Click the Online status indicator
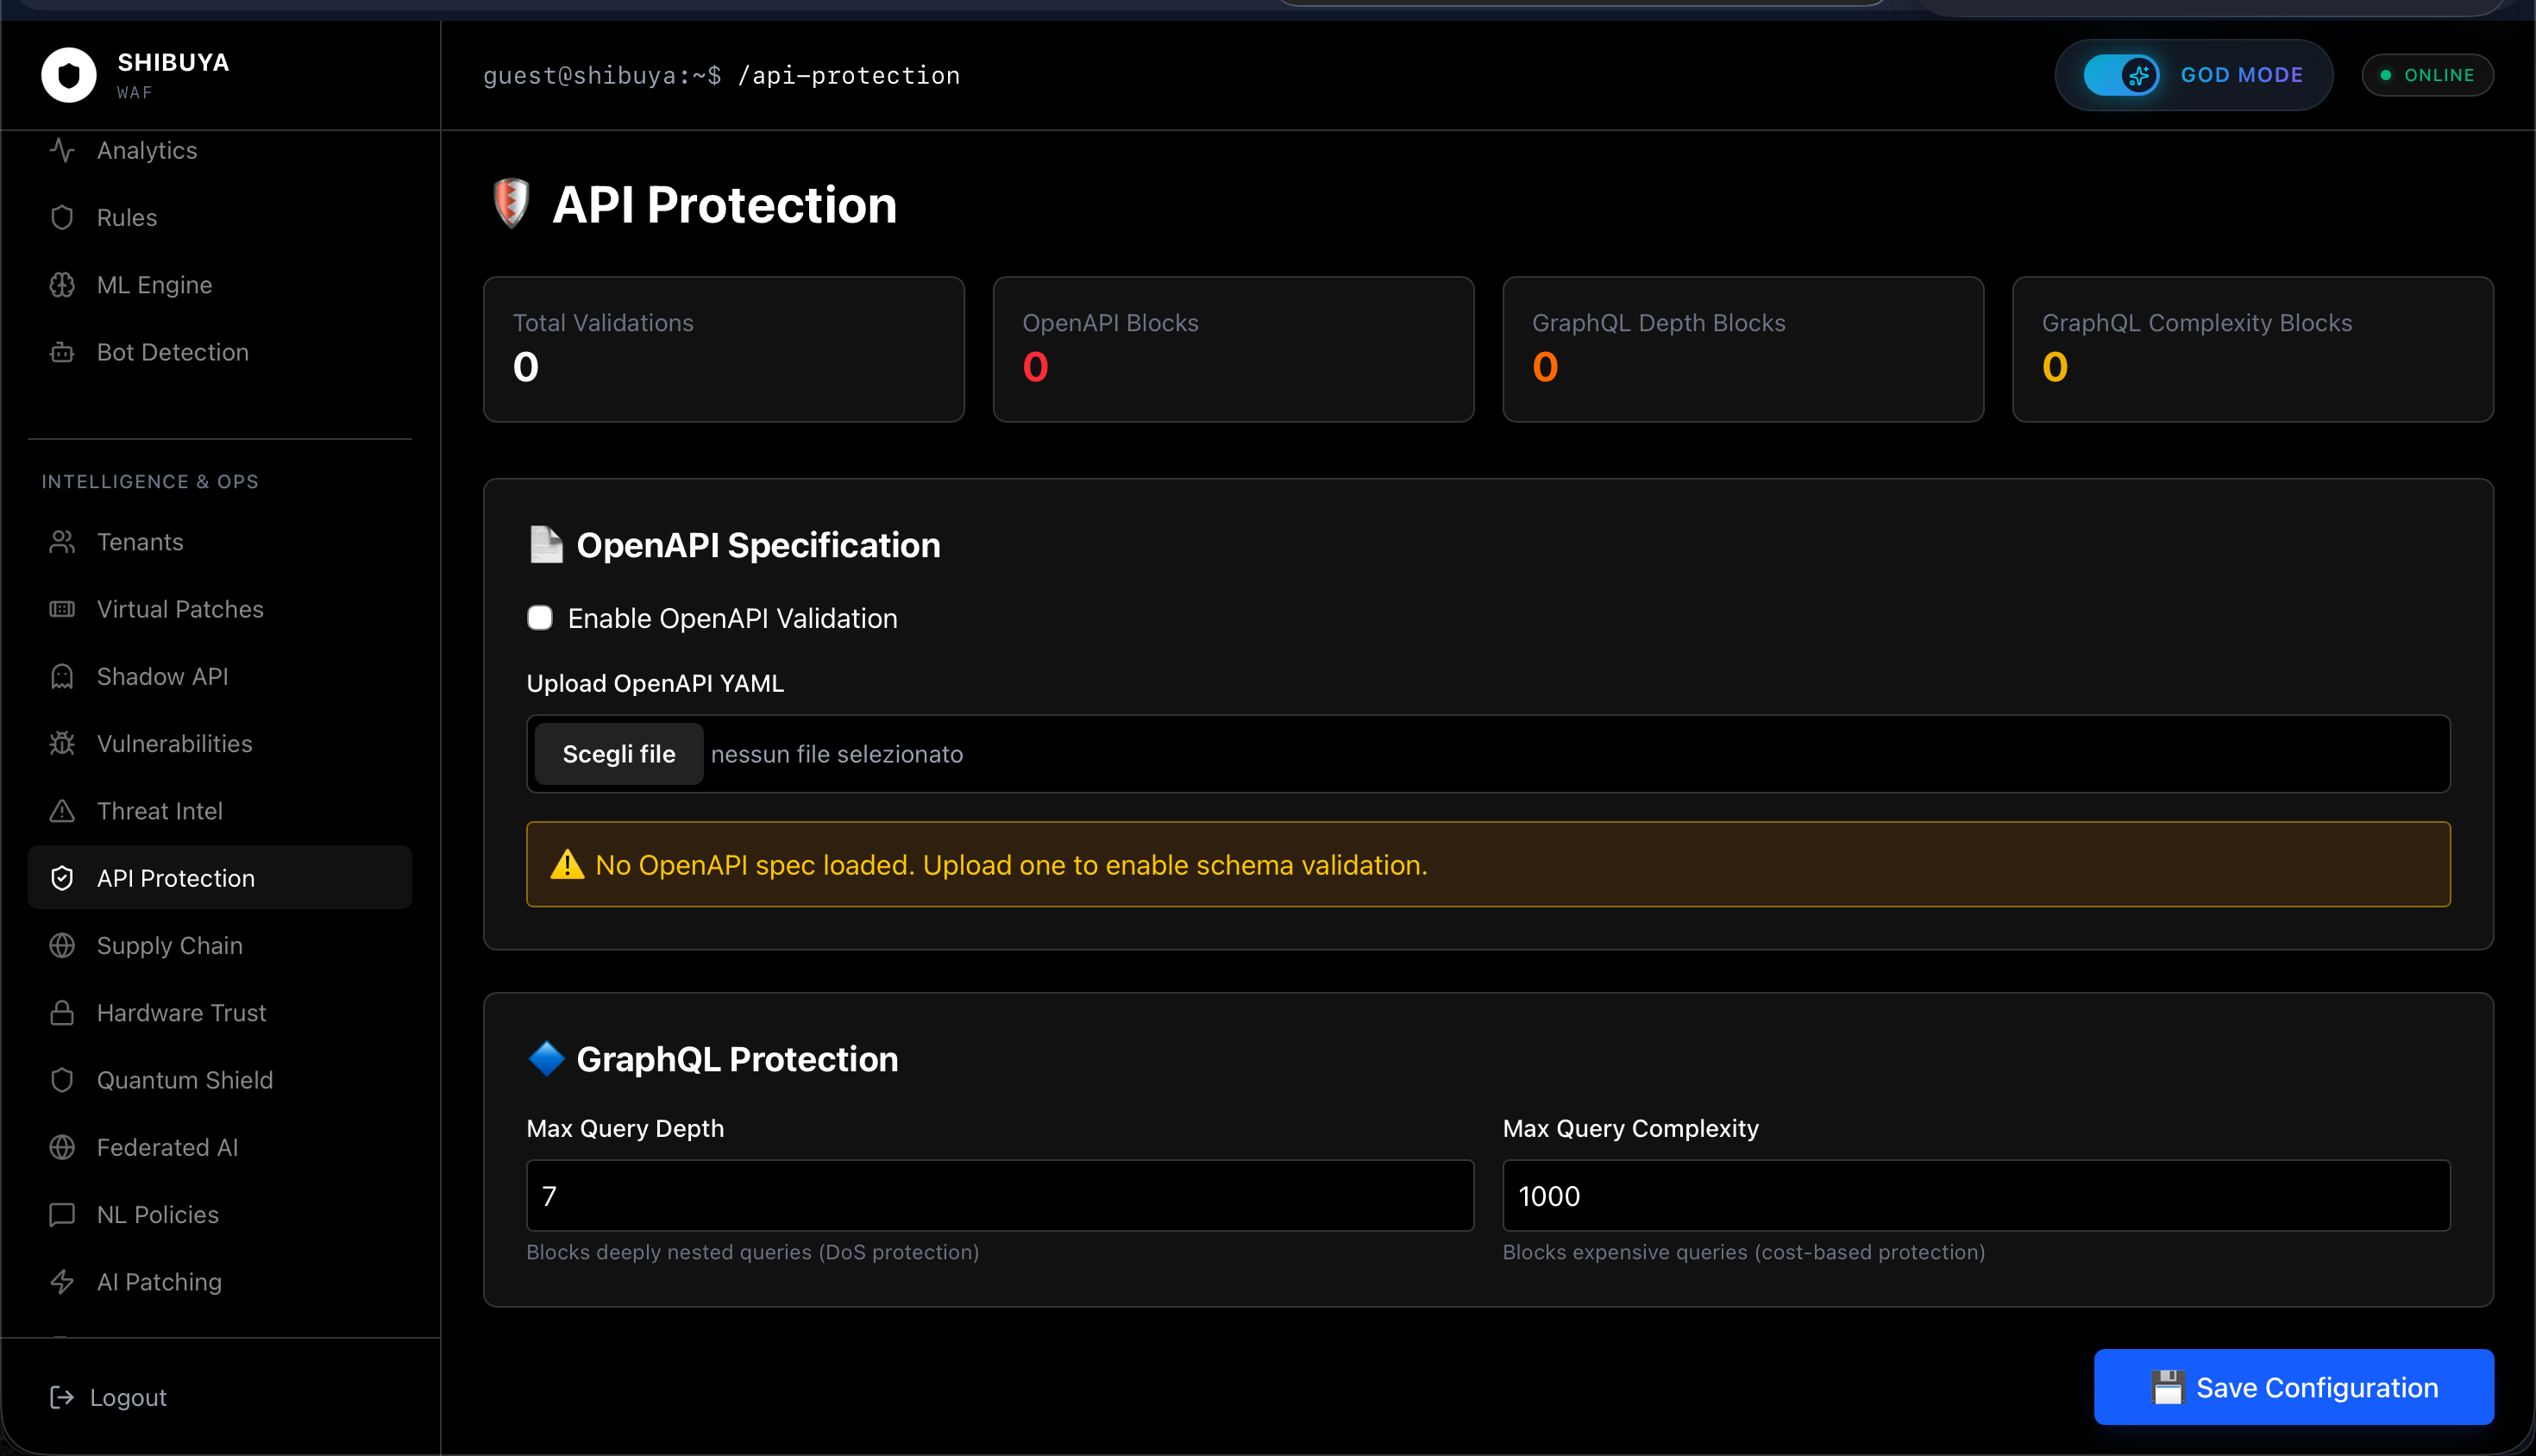Viewport: 2536px width, 1456px height. [2427, 75]
